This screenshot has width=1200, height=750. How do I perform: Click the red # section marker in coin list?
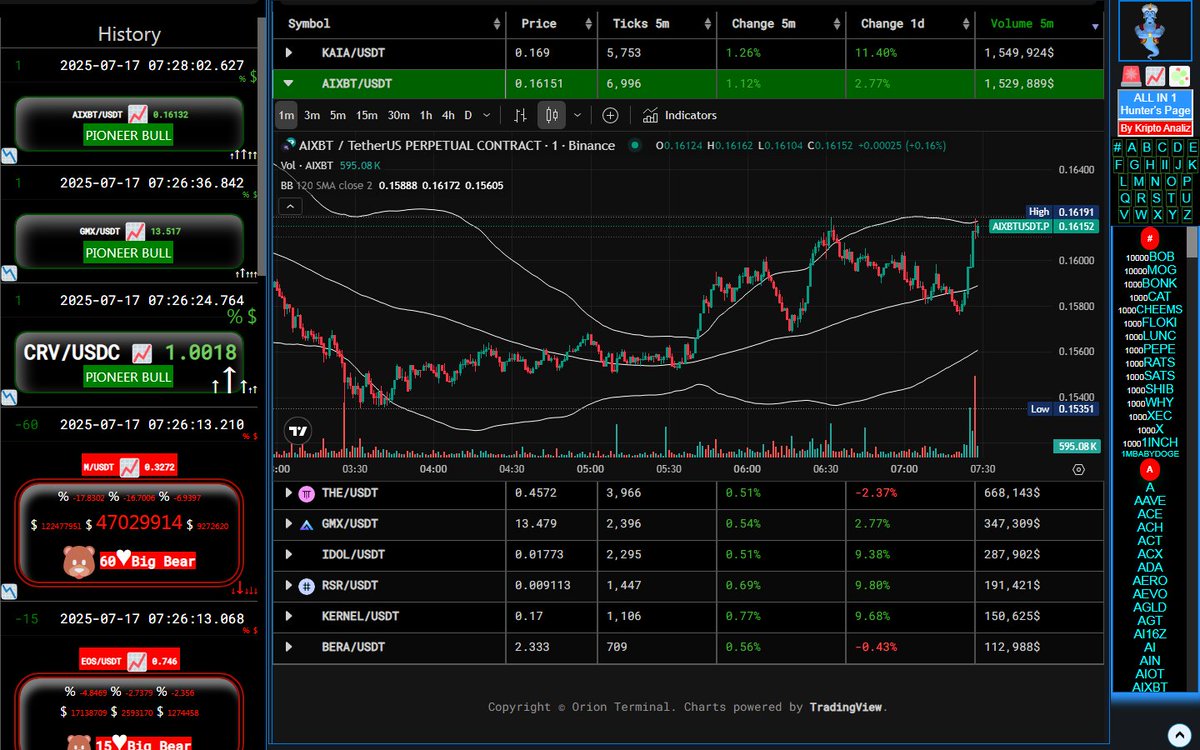(1150, 239)
